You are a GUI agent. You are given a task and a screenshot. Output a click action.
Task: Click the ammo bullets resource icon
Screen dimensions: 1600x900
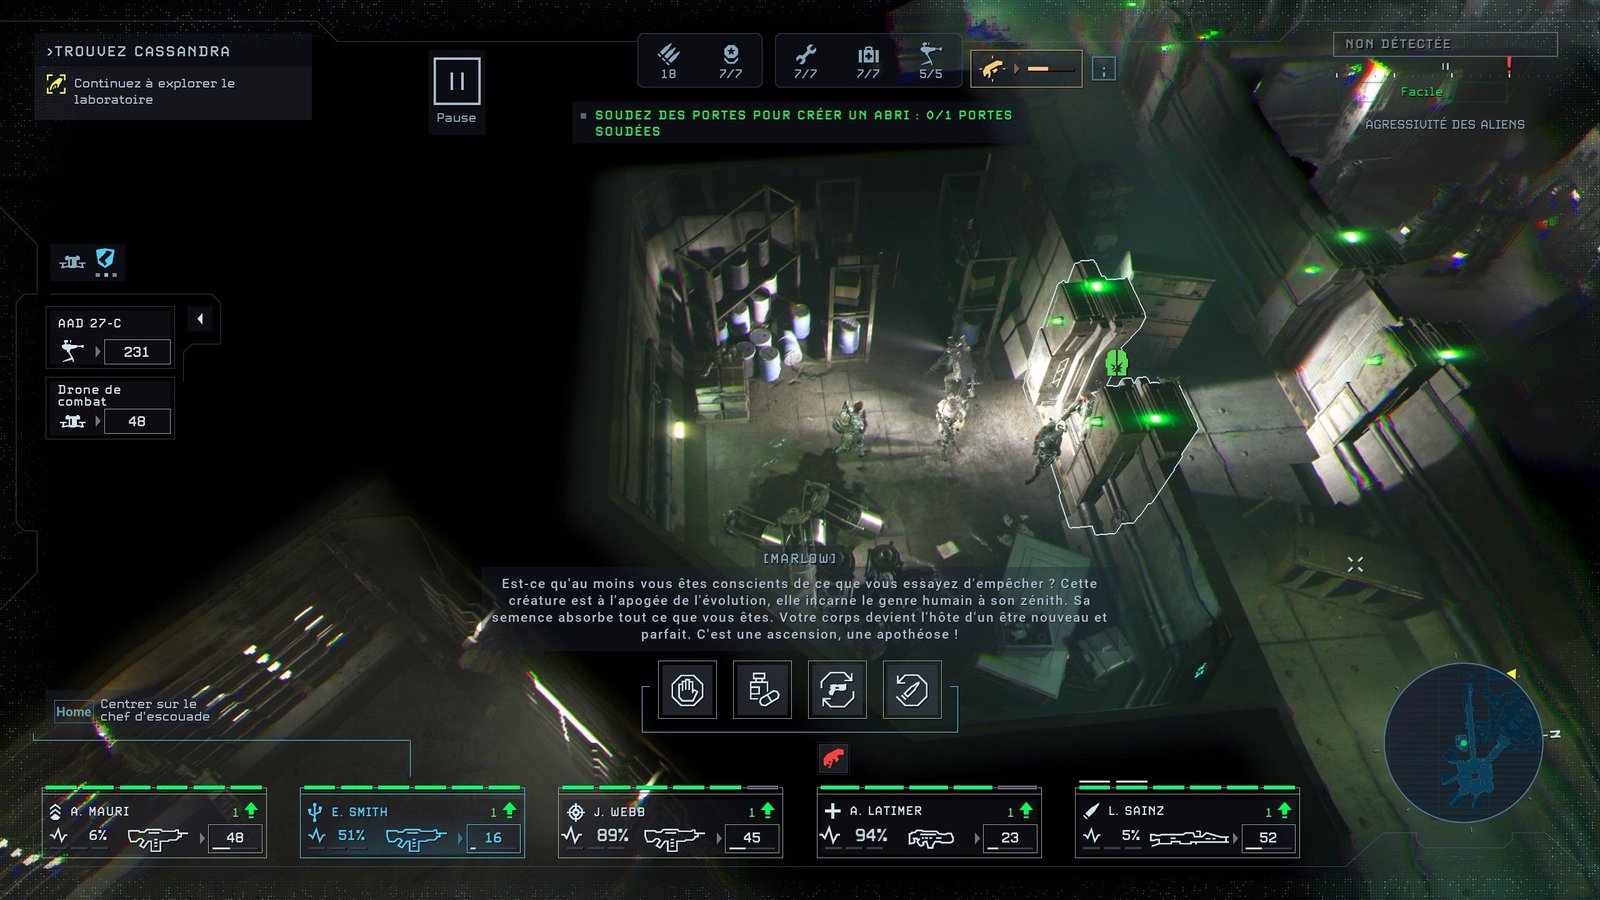click(668, 59)
